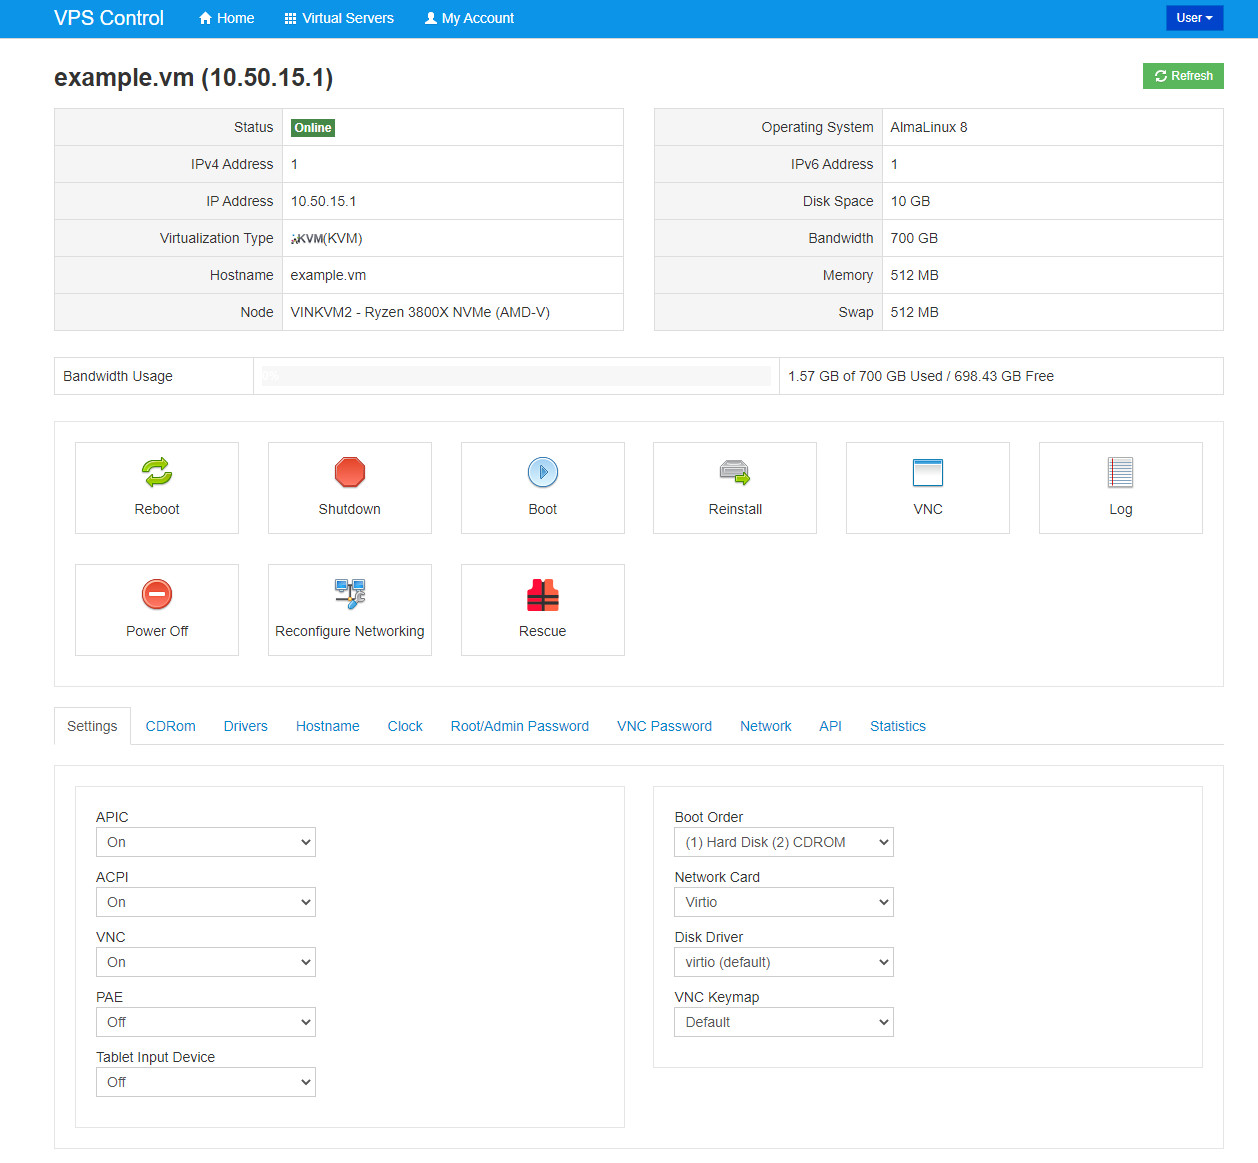
Task: Click the node value VINKVM2 - Ryzen 3800X
Action: click(420, 312)
